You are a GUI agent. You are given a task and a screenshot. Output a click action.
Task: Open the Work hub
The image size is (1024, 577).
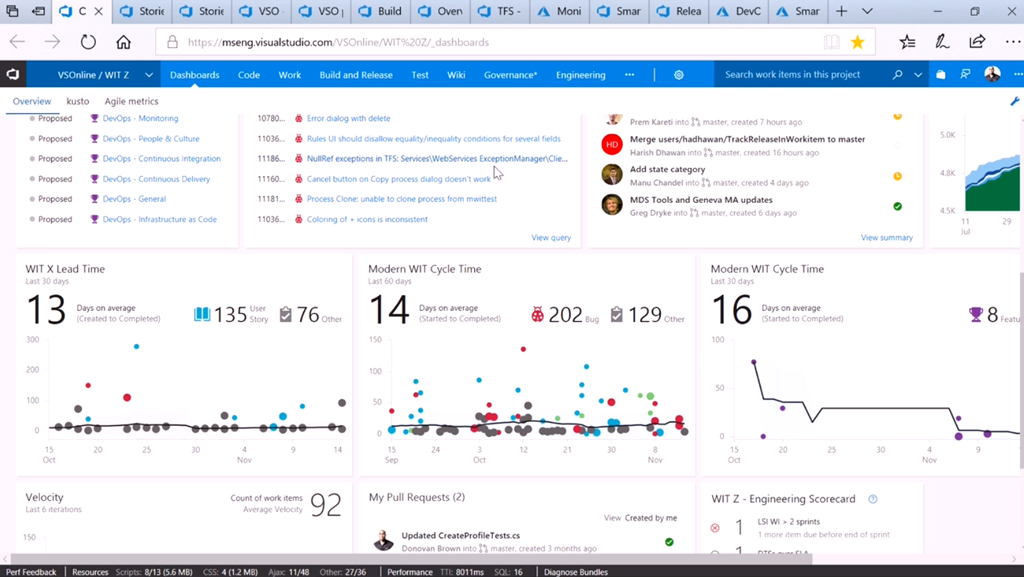pyautogui.click(x=289, y=75)
